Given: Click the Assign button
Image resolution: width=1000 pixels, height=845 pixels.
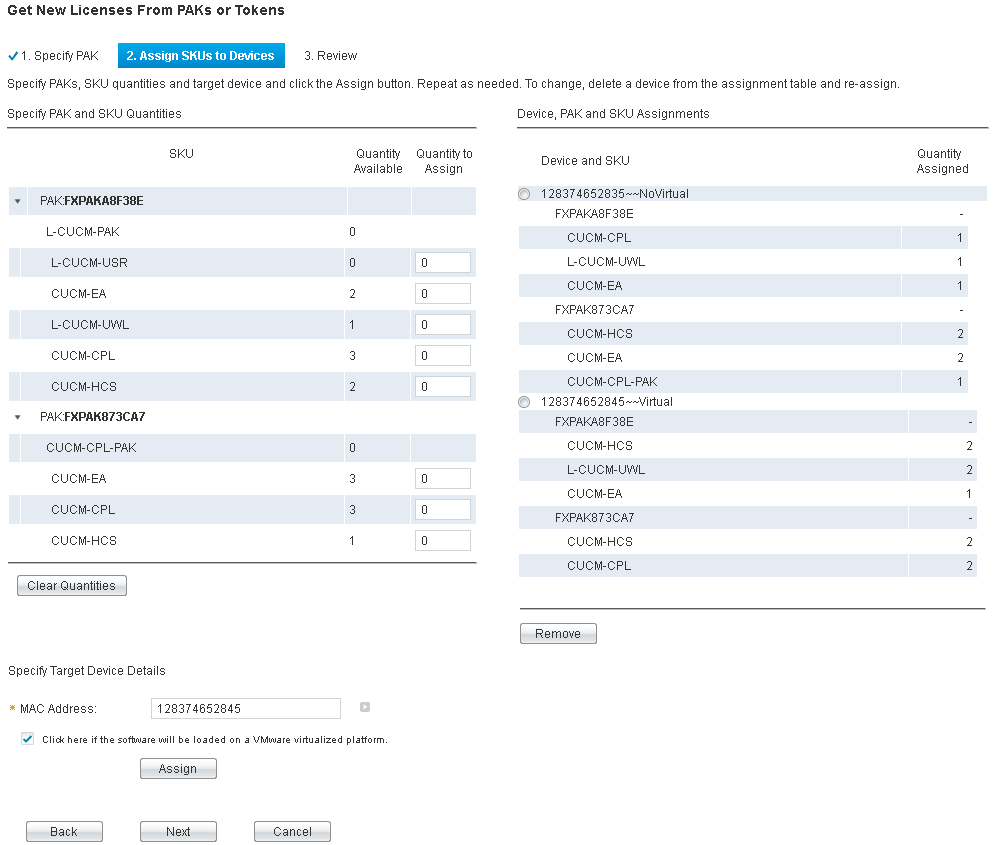Looking at the screenshot, I should [178, 768].
